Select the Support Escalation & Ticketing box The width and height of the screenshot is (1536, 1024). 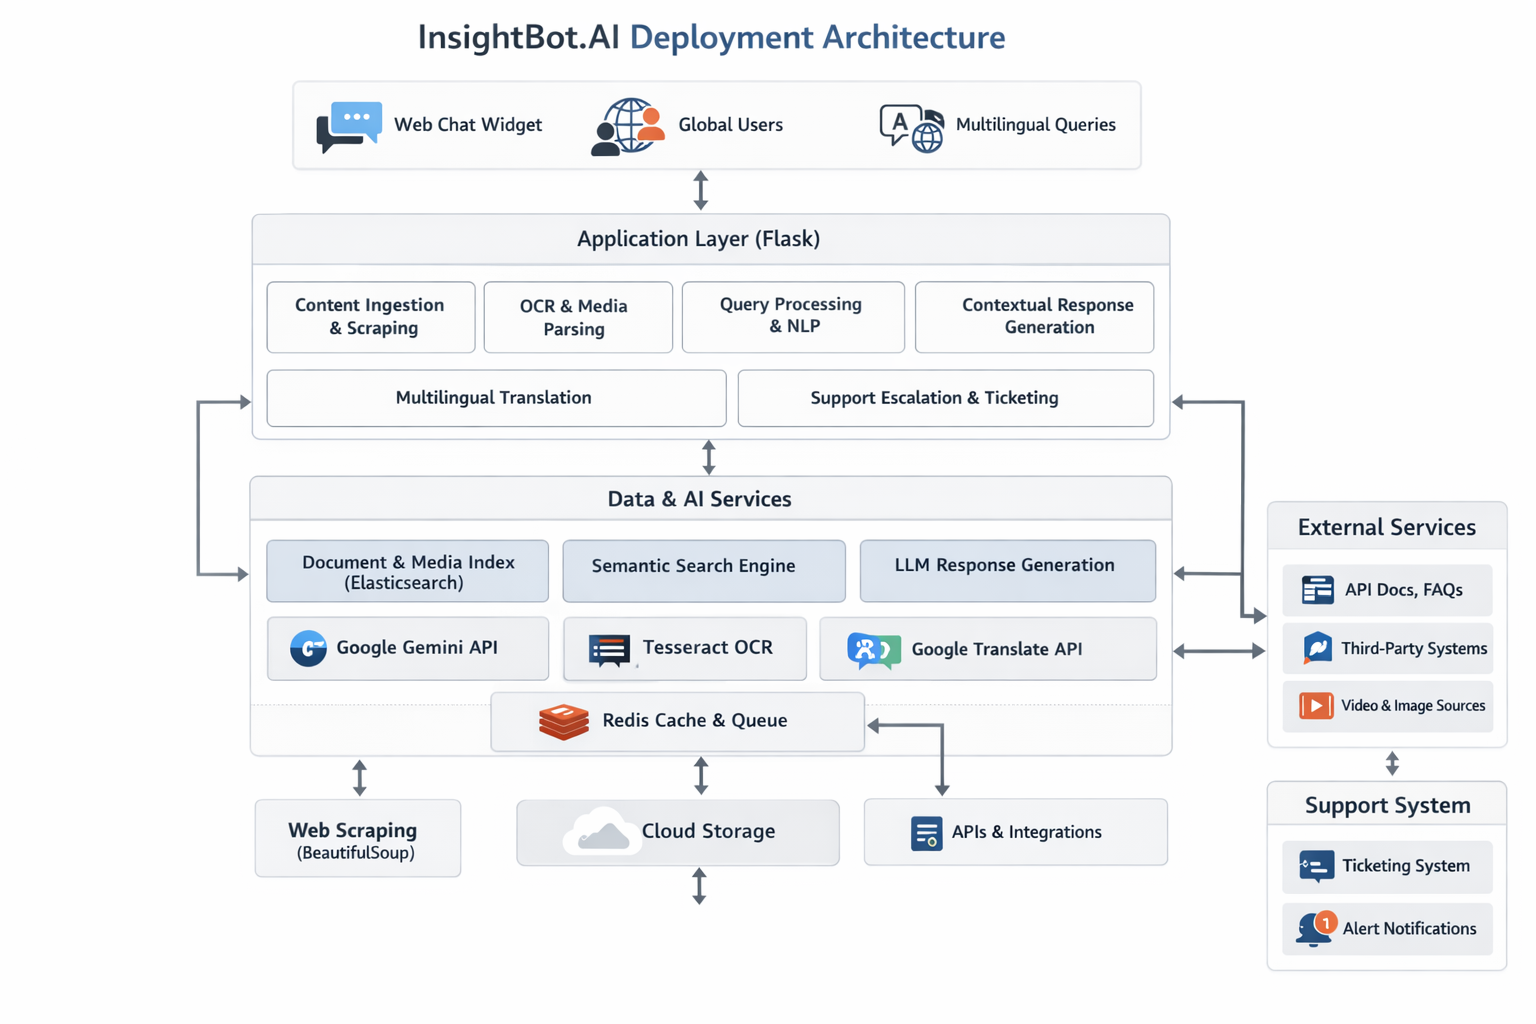(x=945, y=398)
